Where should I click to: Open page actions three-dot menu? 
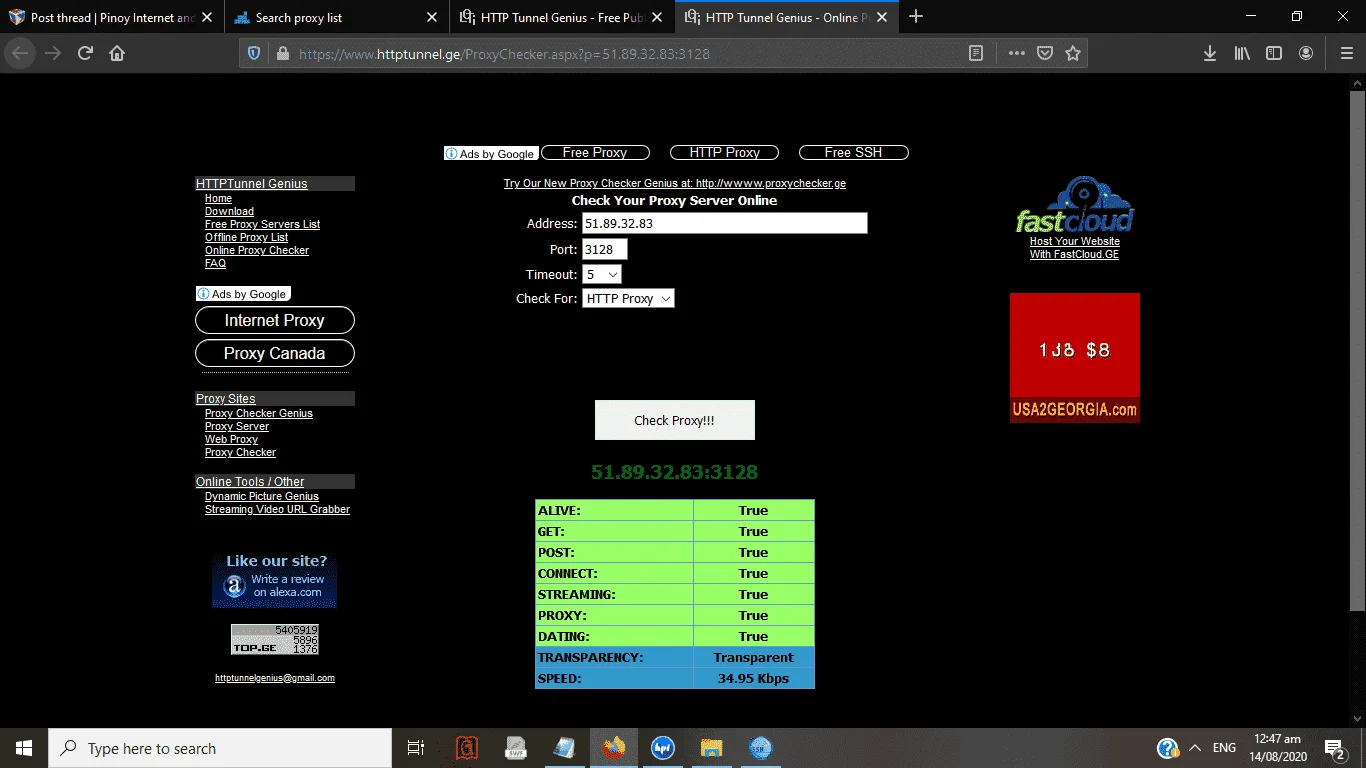click(1016, 54)
